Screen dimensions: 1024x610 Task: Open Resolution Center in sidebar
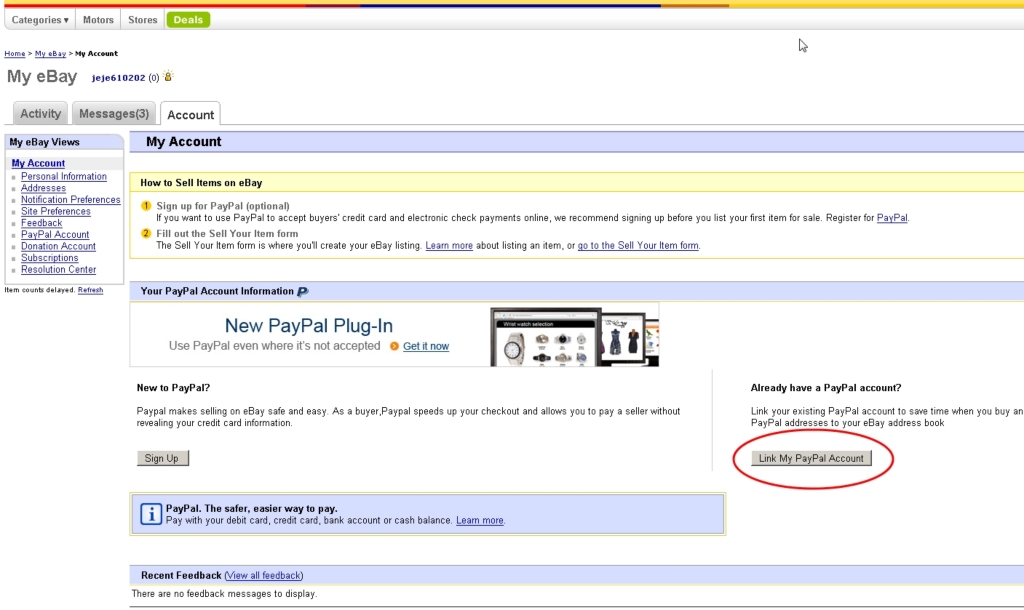58,270
